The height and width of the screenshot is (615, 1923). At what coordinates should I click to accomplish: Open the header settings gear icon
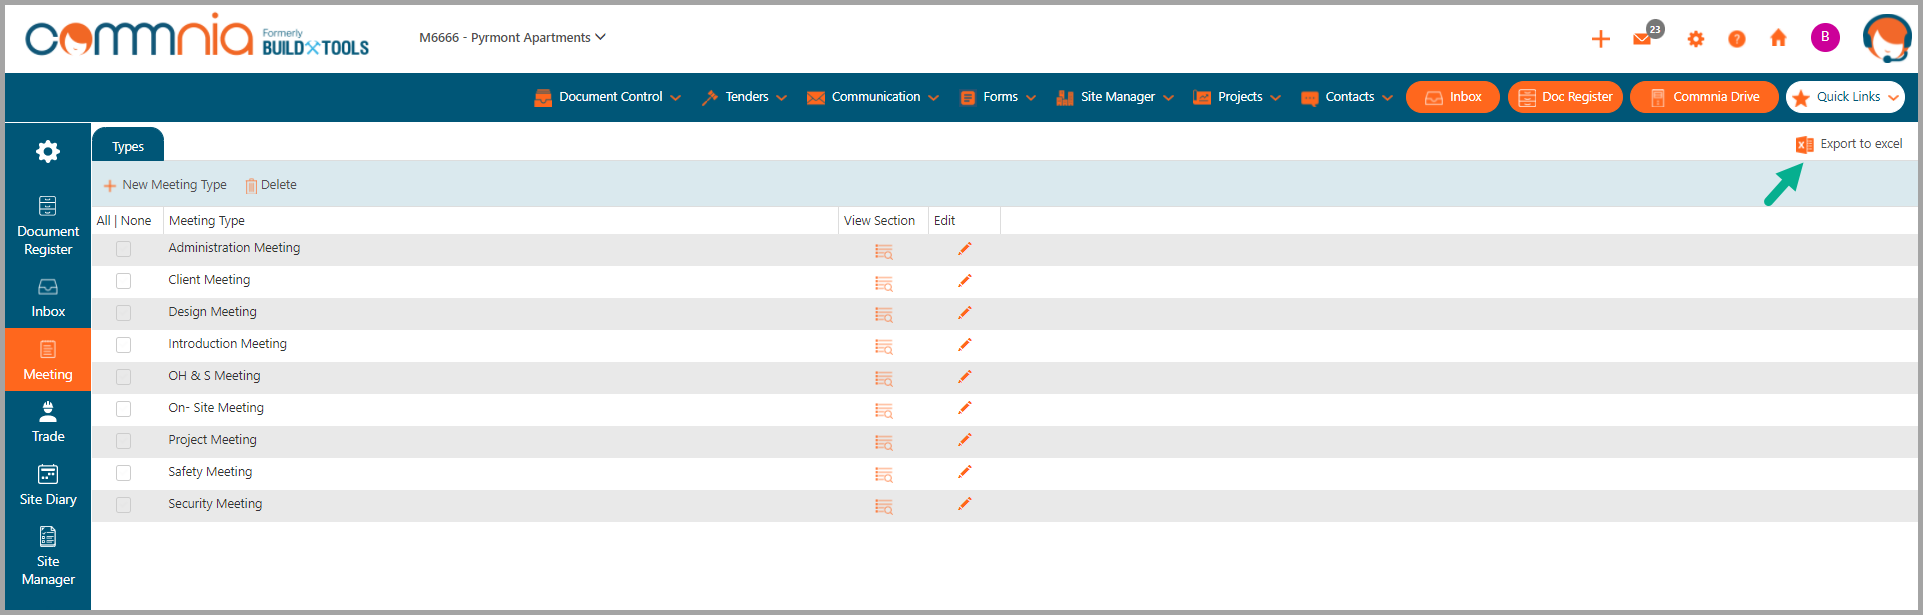[x=1696, y=39]
